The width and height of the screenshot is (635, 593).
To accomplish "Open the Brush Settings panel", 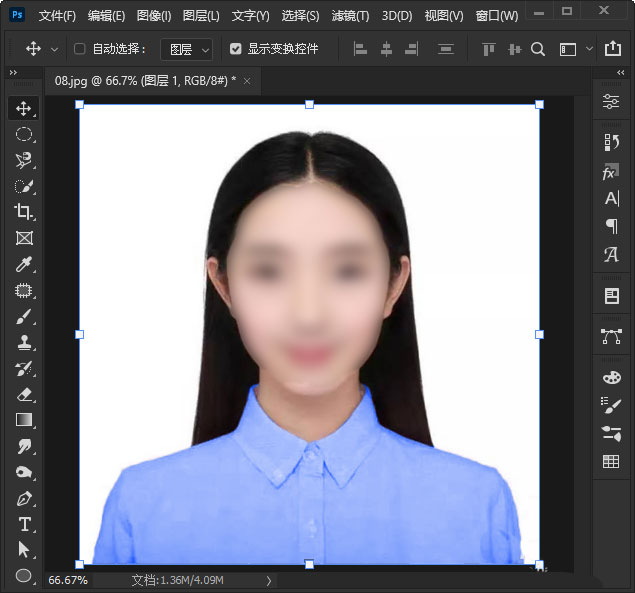I will (611, 405).
